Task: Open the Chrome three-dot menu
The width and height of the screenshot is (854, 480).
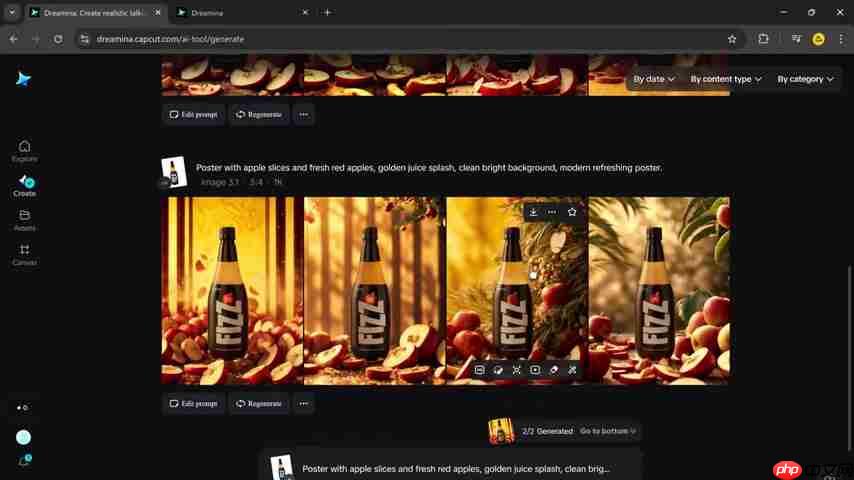Action: pyautogui.click(x=841, y=39)
